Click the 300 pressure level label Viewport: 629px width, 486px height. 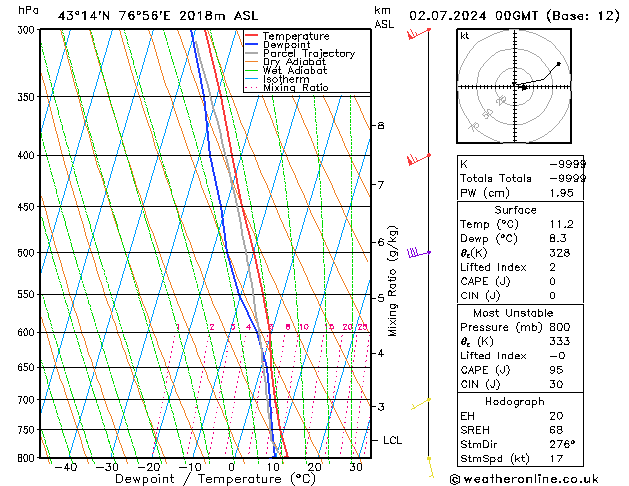tap(28, 30)
